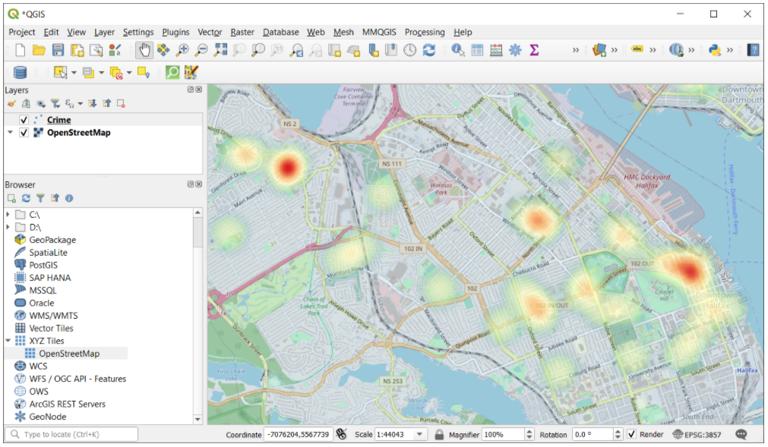
Task: Open the Python console icon
Action: (714, 50)
